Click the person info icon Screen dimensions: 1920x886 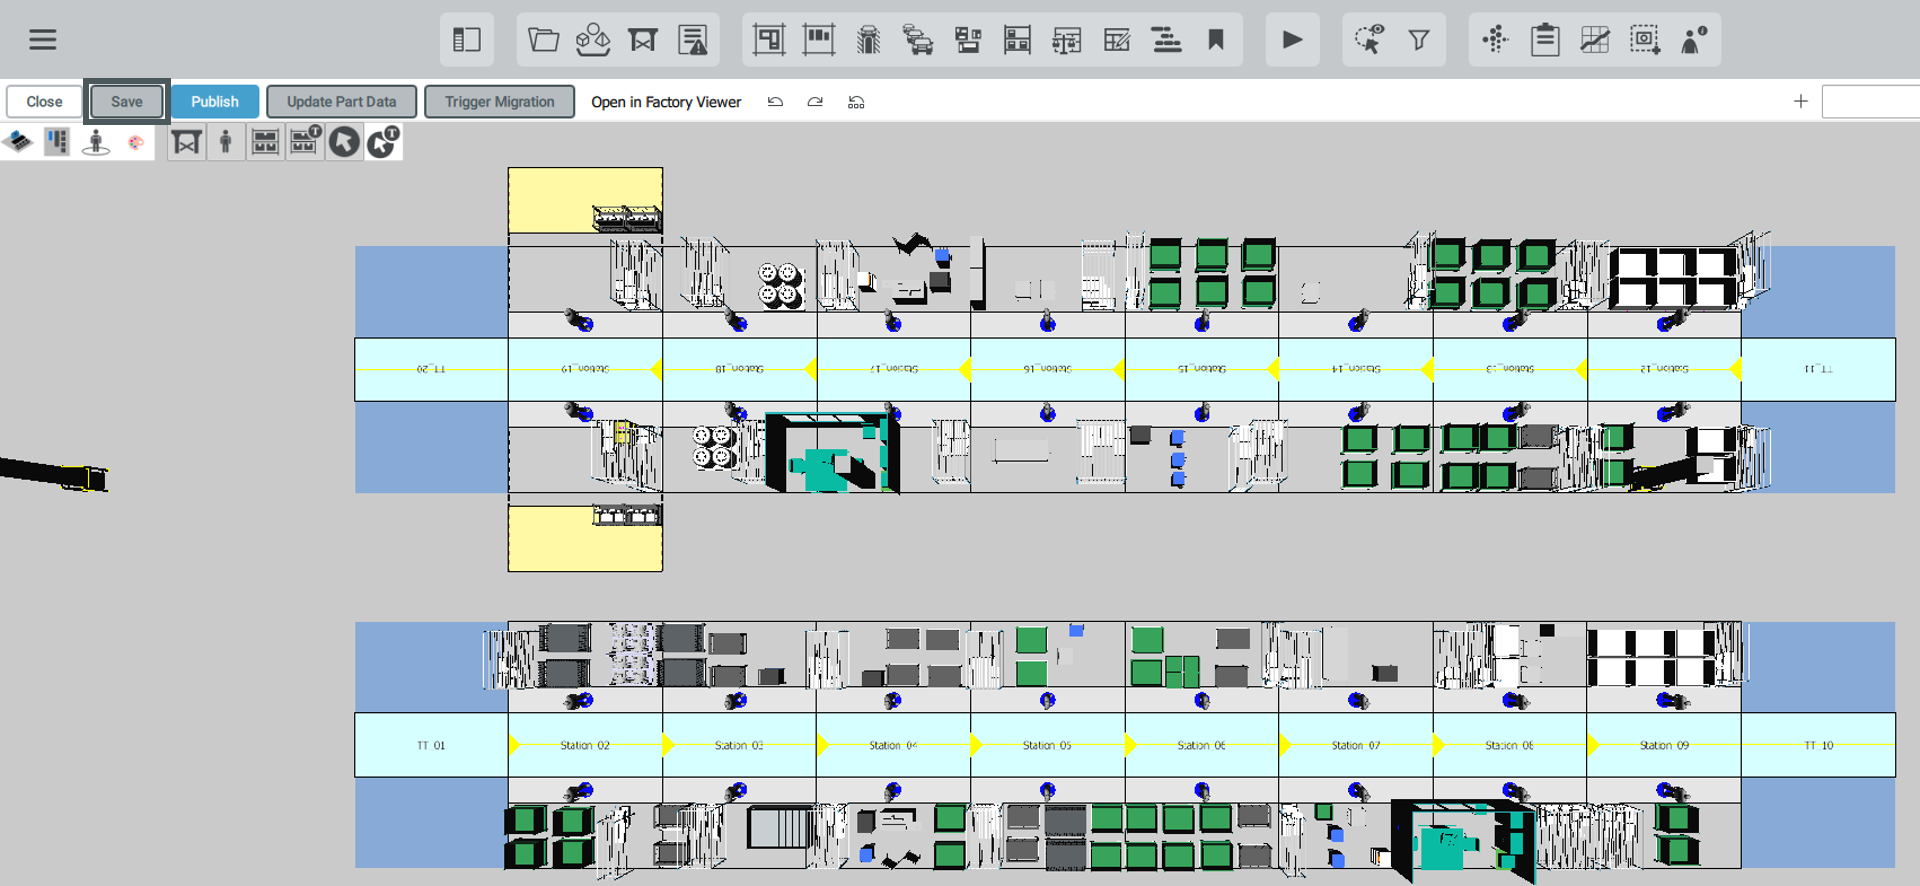[1693, 40]
